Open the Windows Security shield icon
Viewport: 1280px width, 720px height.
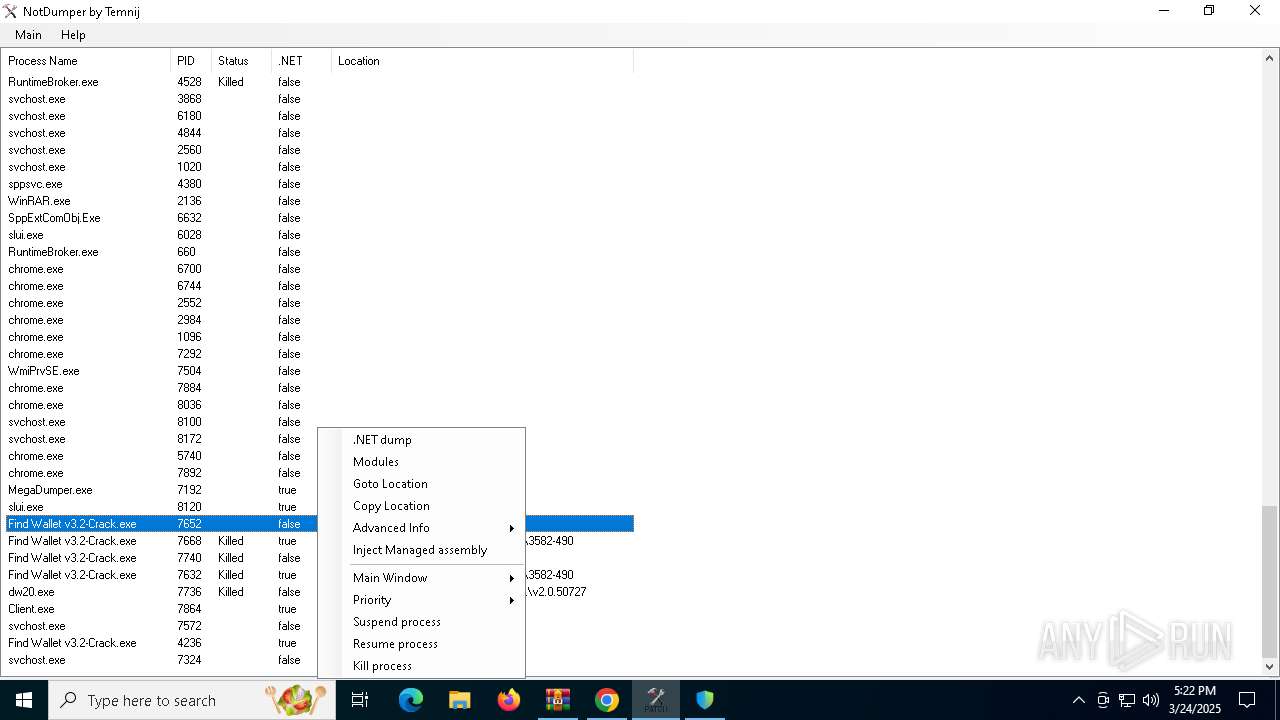click(x=705, y=700)
